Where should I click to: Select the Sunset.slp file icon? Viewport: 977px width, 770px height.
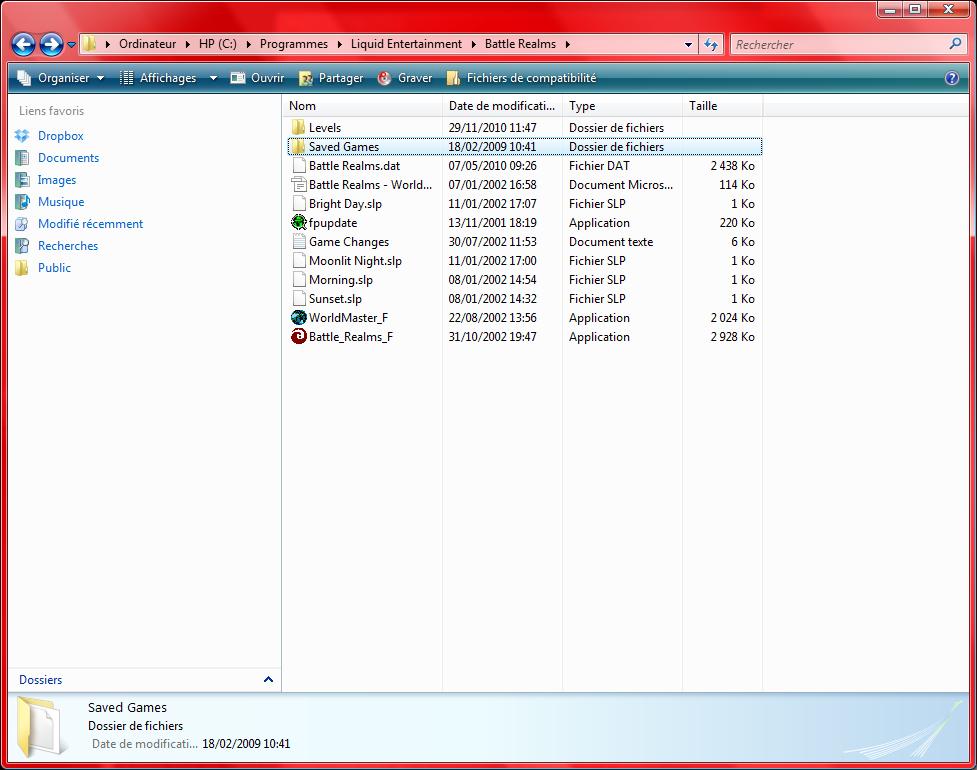tap(298, 298)
